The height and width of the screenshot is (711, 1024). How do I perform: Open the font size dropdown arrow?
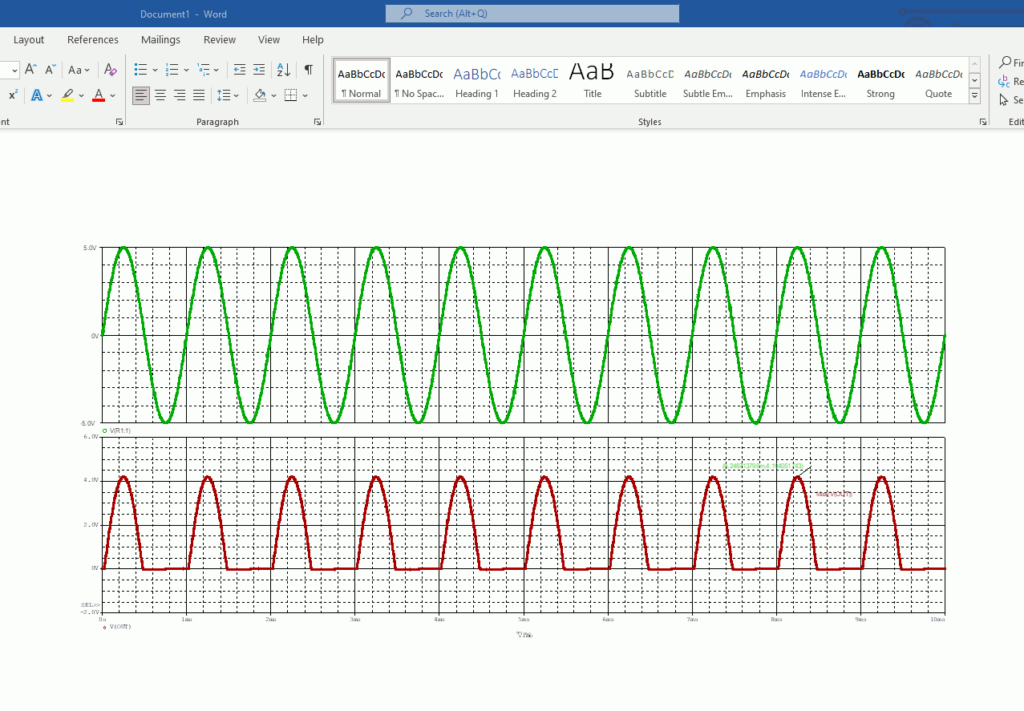[x=14, y=70]
